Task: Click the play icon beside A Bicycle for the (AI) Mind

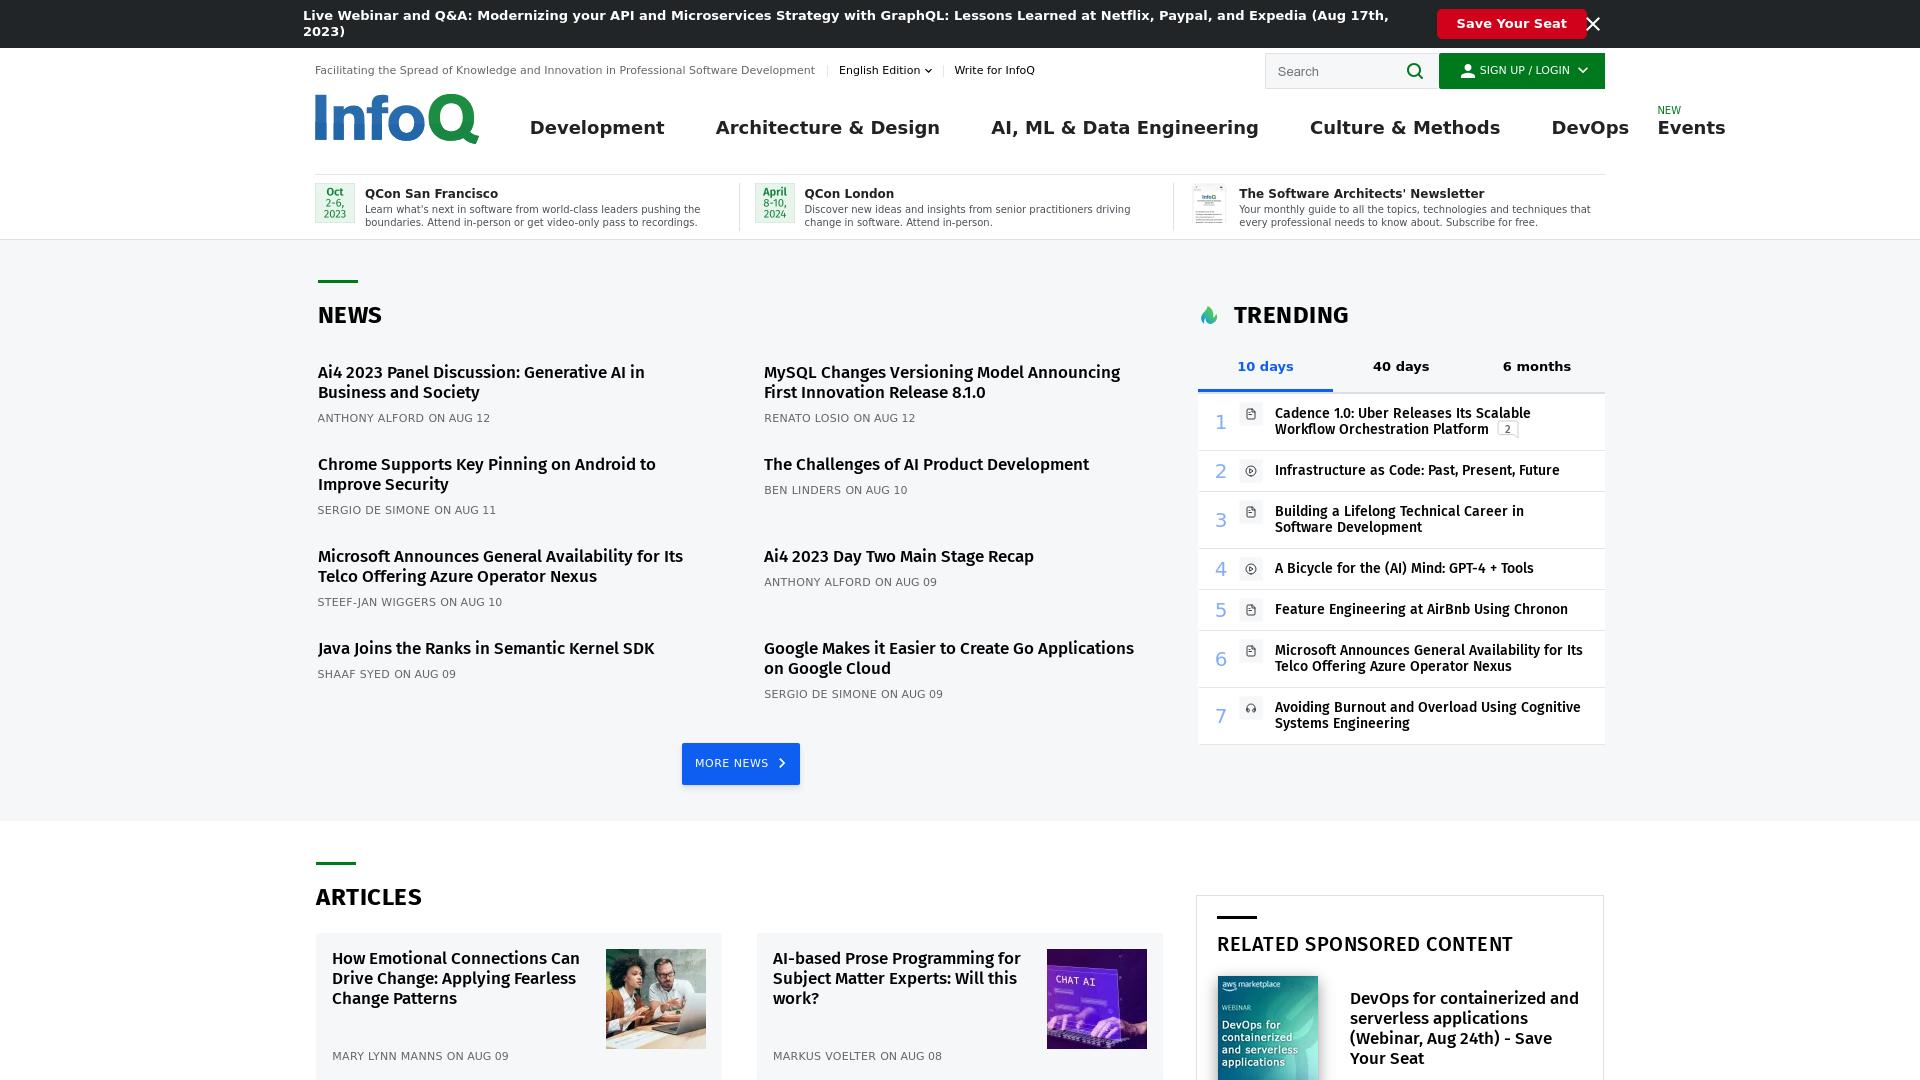Action: click(1251, 569)
